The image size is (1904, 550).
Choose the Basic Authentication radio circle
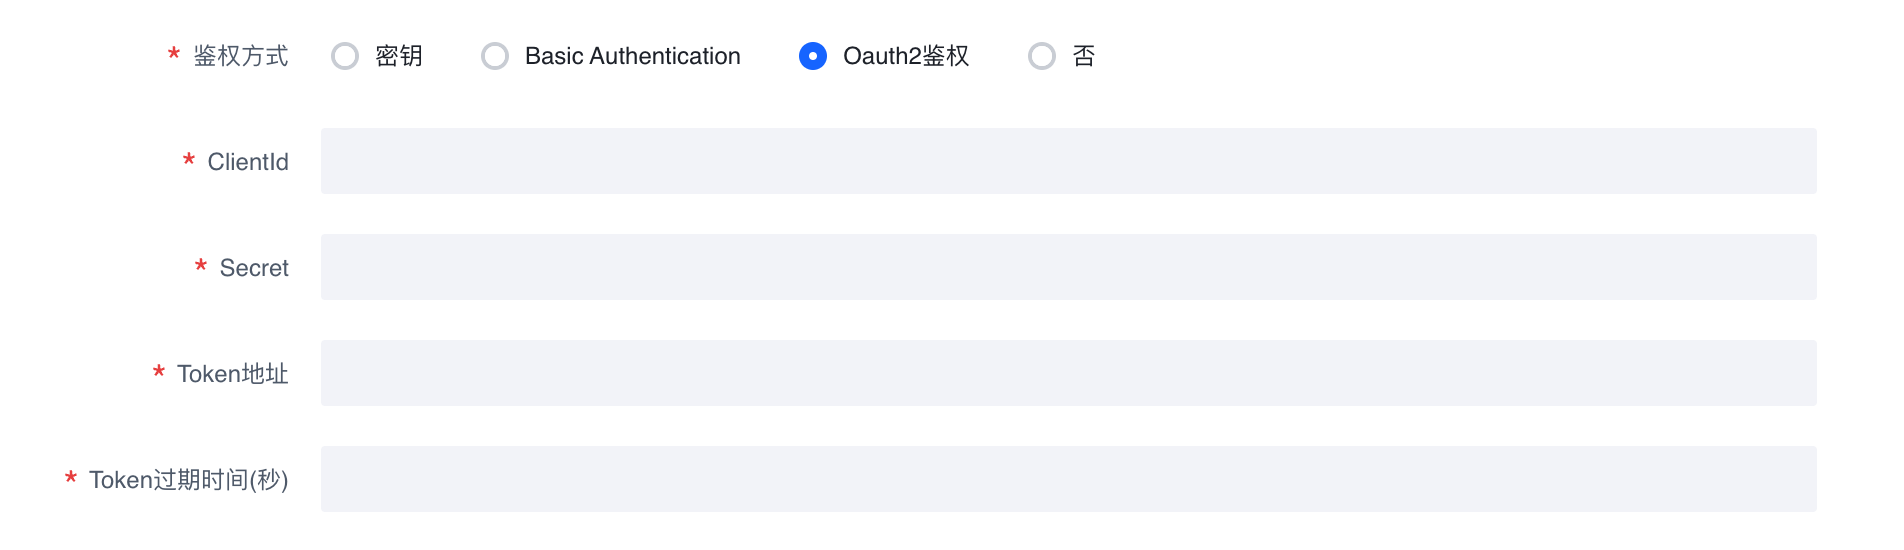click(495, 56)
